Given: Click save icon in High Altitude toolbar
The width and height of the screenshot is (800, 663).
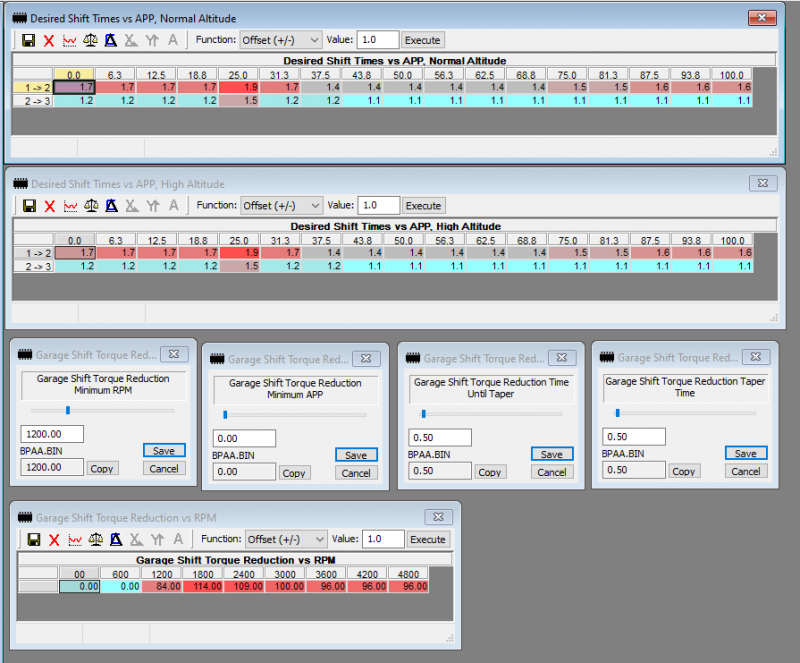Looking at the screenshot, I should click(x=29, y=206).
